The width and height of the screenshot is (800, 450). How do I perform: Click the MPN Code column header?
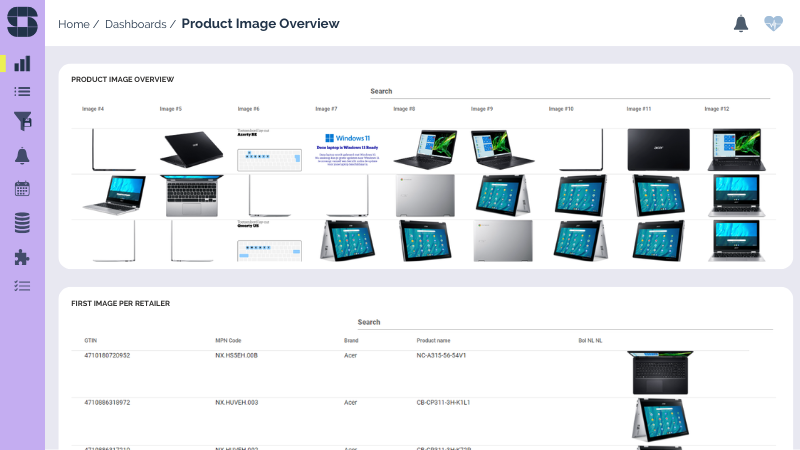[228, 340]
